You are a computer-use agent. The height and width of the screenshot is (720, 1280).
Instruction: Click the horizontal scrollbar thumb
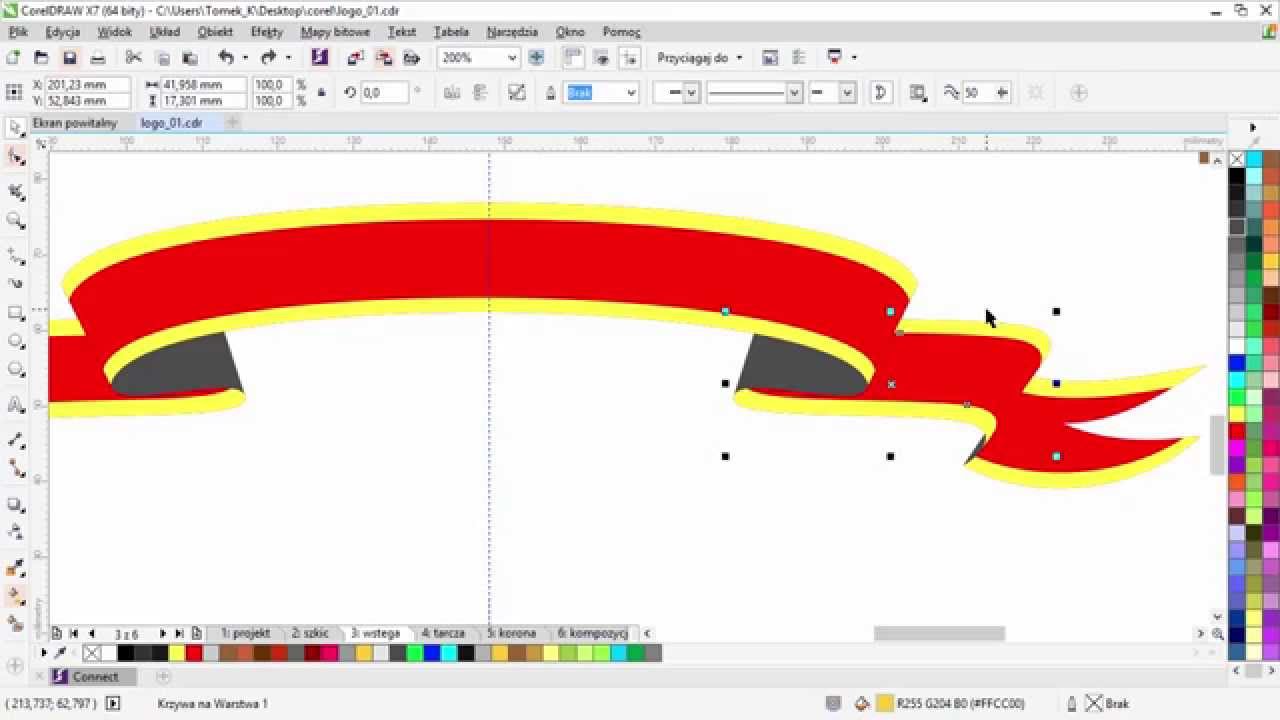939,634
